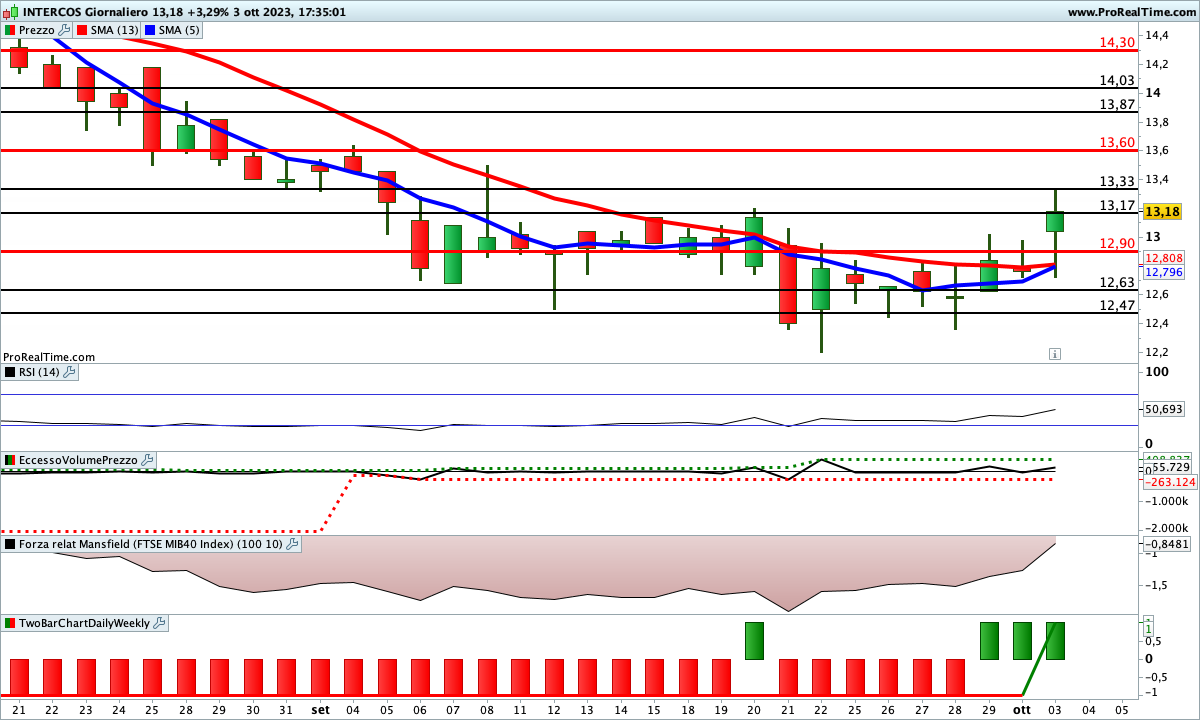
Task: Select the 12,90 red level label
Action: [x=1116, y=244]
